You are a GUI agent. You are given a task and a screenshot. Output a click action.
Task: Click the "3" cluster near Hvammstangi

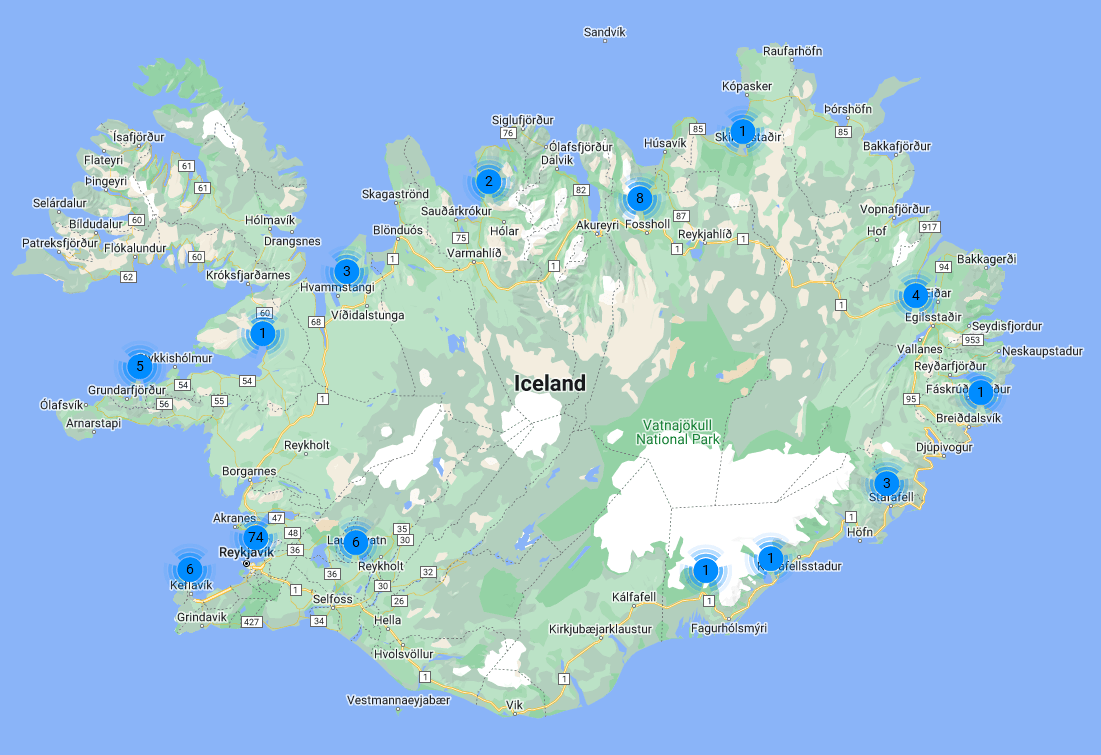(346, 270)
